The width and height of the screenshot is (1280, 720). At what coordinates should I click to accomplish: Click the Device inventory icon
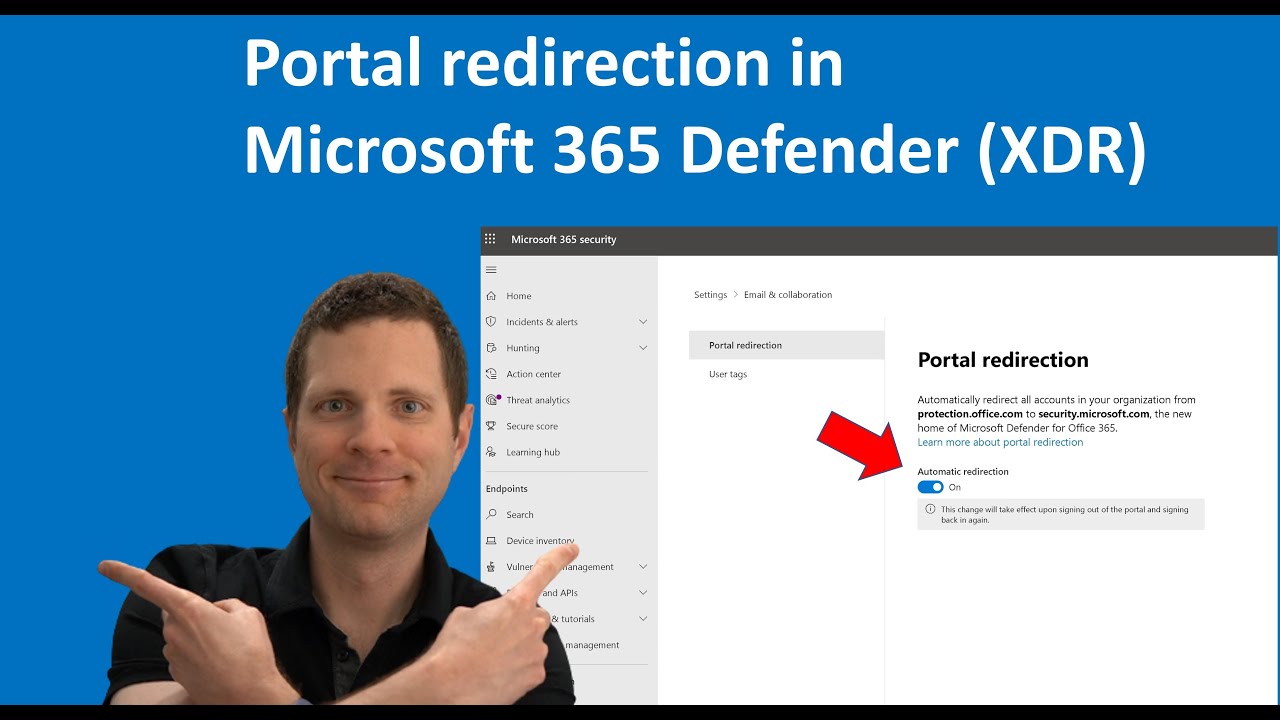(491, 541)
